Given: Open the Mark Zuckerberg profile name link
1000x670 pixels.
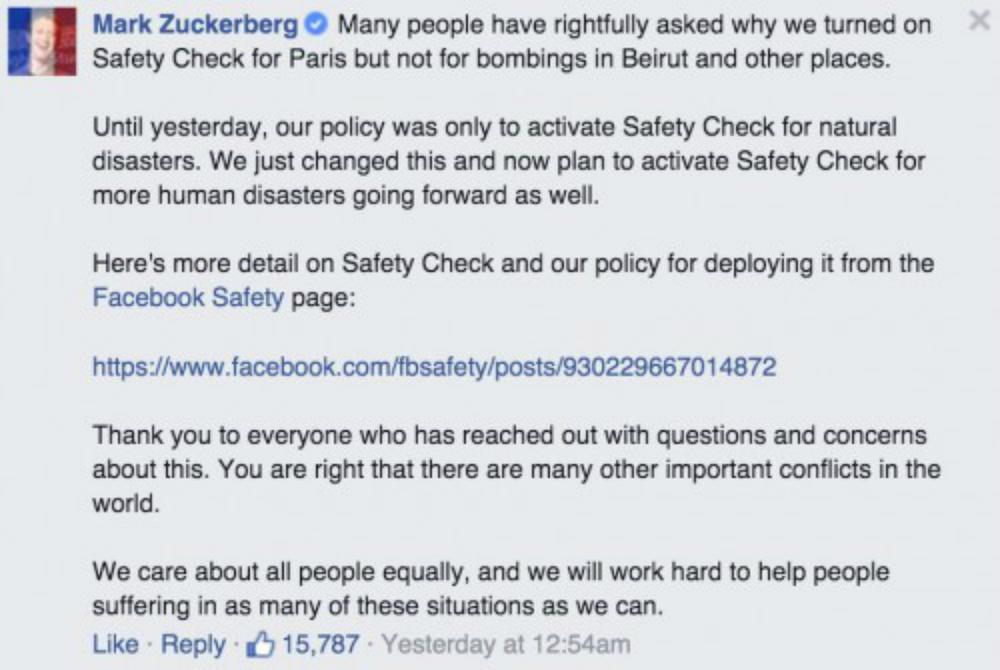Looking at the screenshot, I should coord(194,25).
